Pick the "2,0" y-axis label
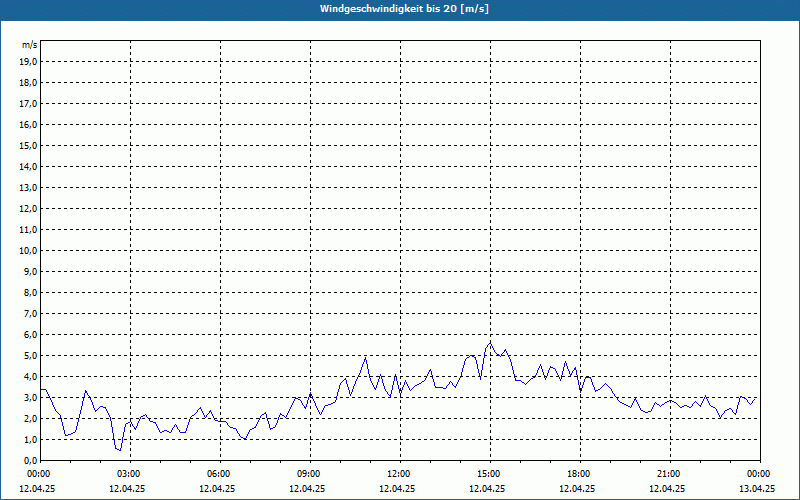Viewport: 800px width, 500px height. [x=31, y=418]
